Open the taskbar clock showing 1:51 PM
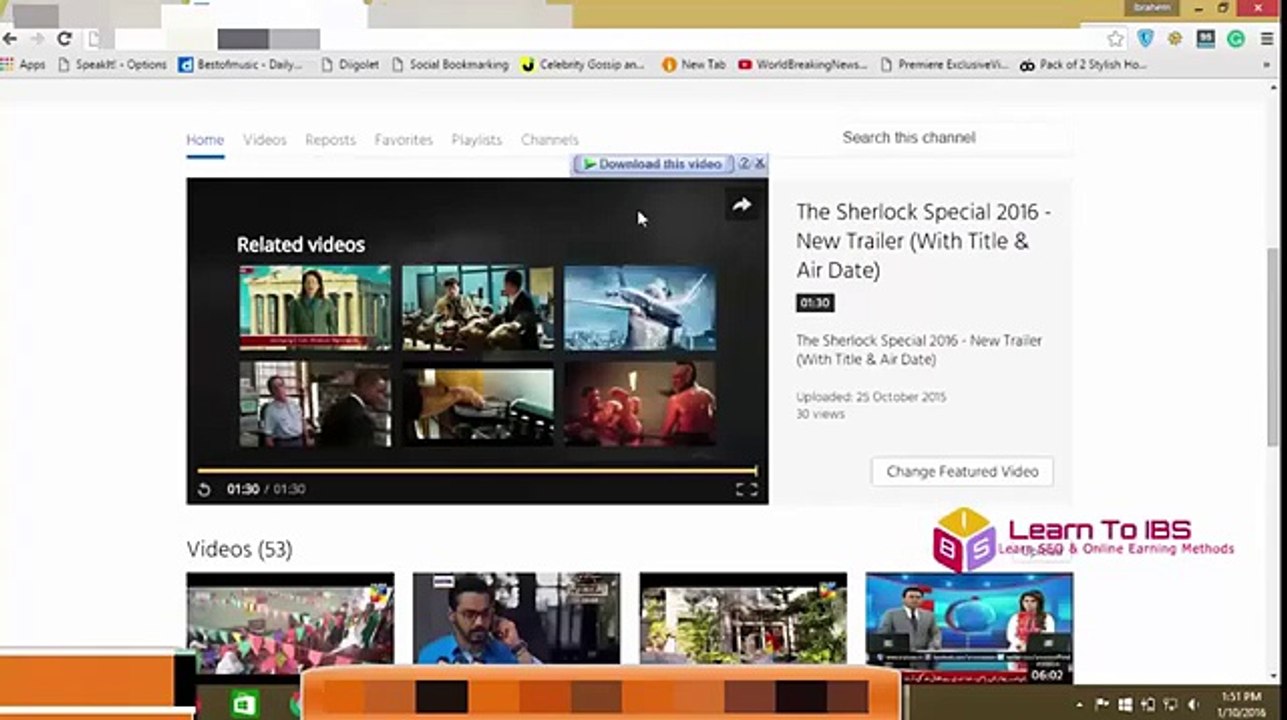1287x720 pixels. (x=1243, y=704)
